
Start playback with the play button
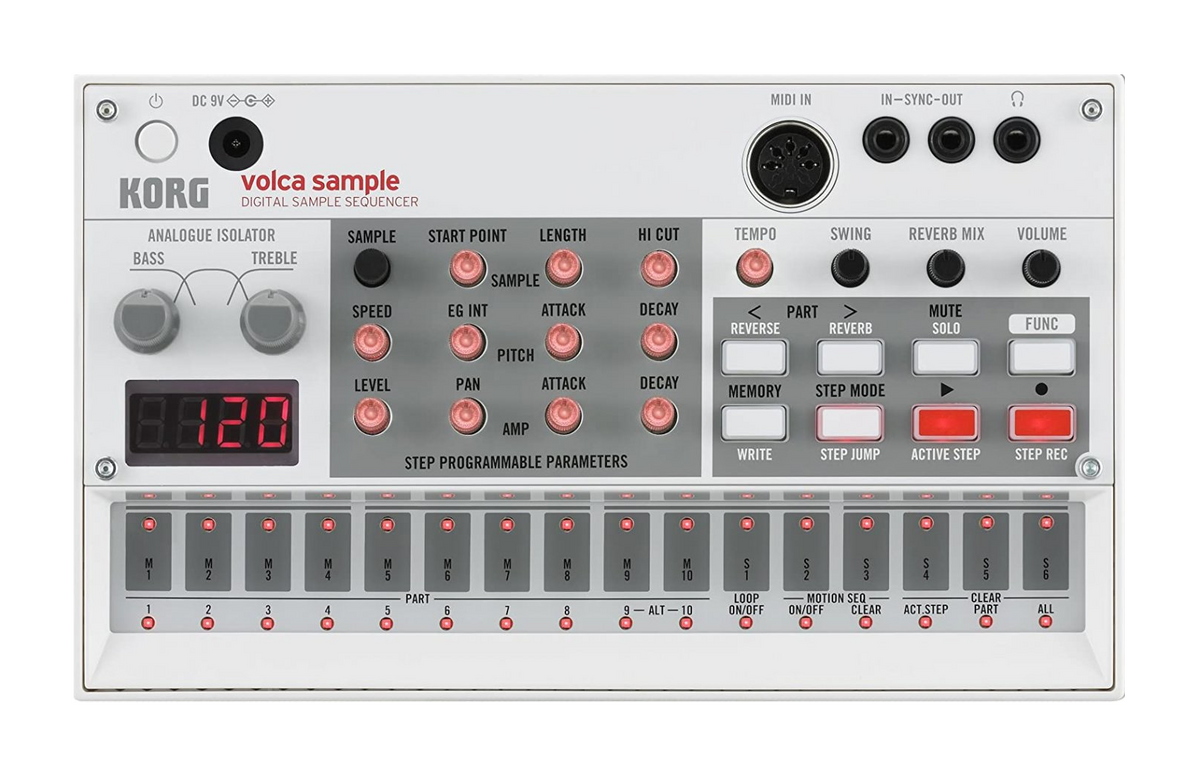(945, 423)
